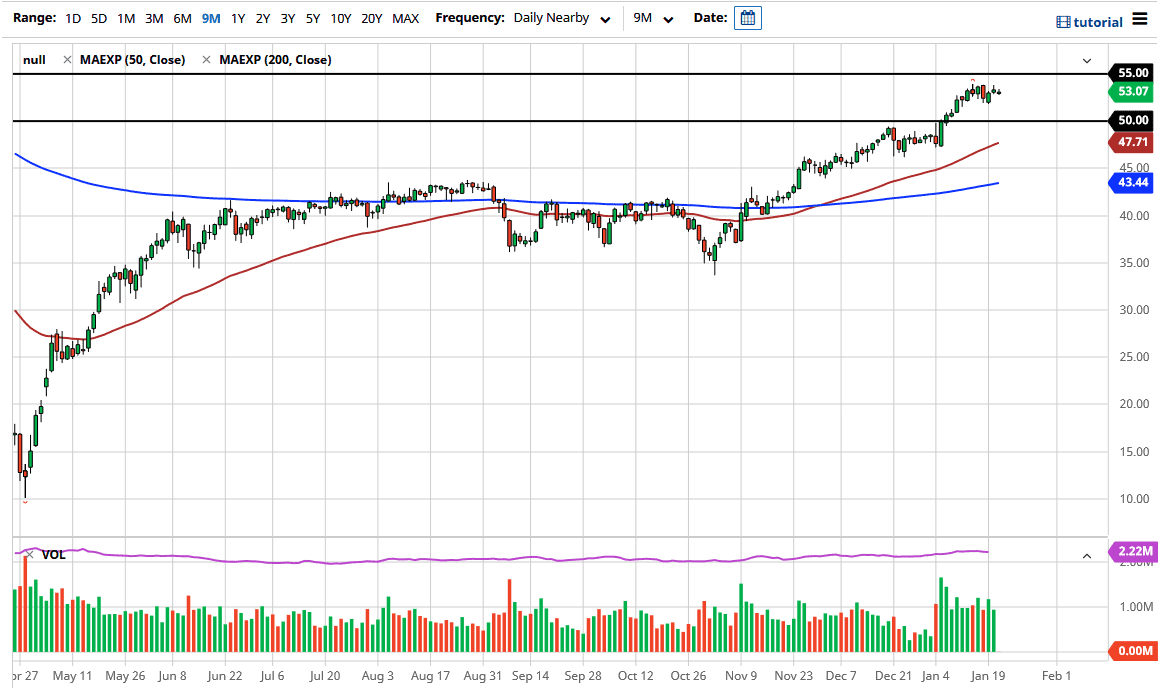The height and width of the screenshot is (697, 1158).
Task: Select the 5Y range
Action: pyautogui.click(x=313, y=18)
